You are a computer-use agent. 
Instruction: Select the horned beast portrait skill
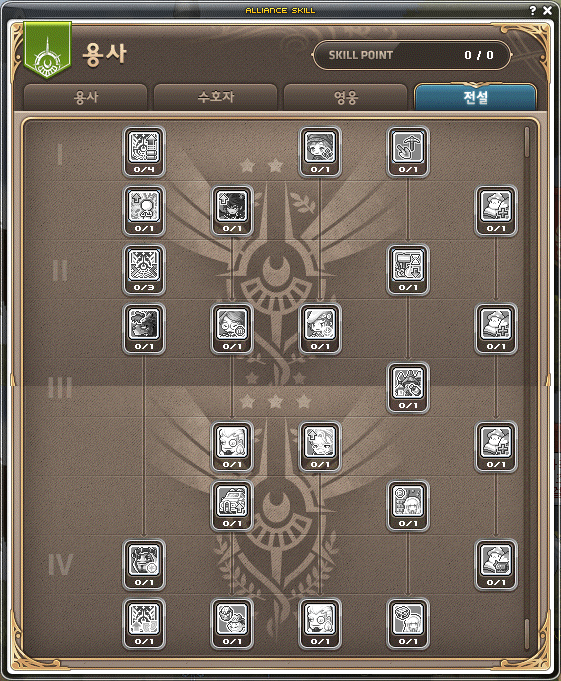click(x=144, y=328)
